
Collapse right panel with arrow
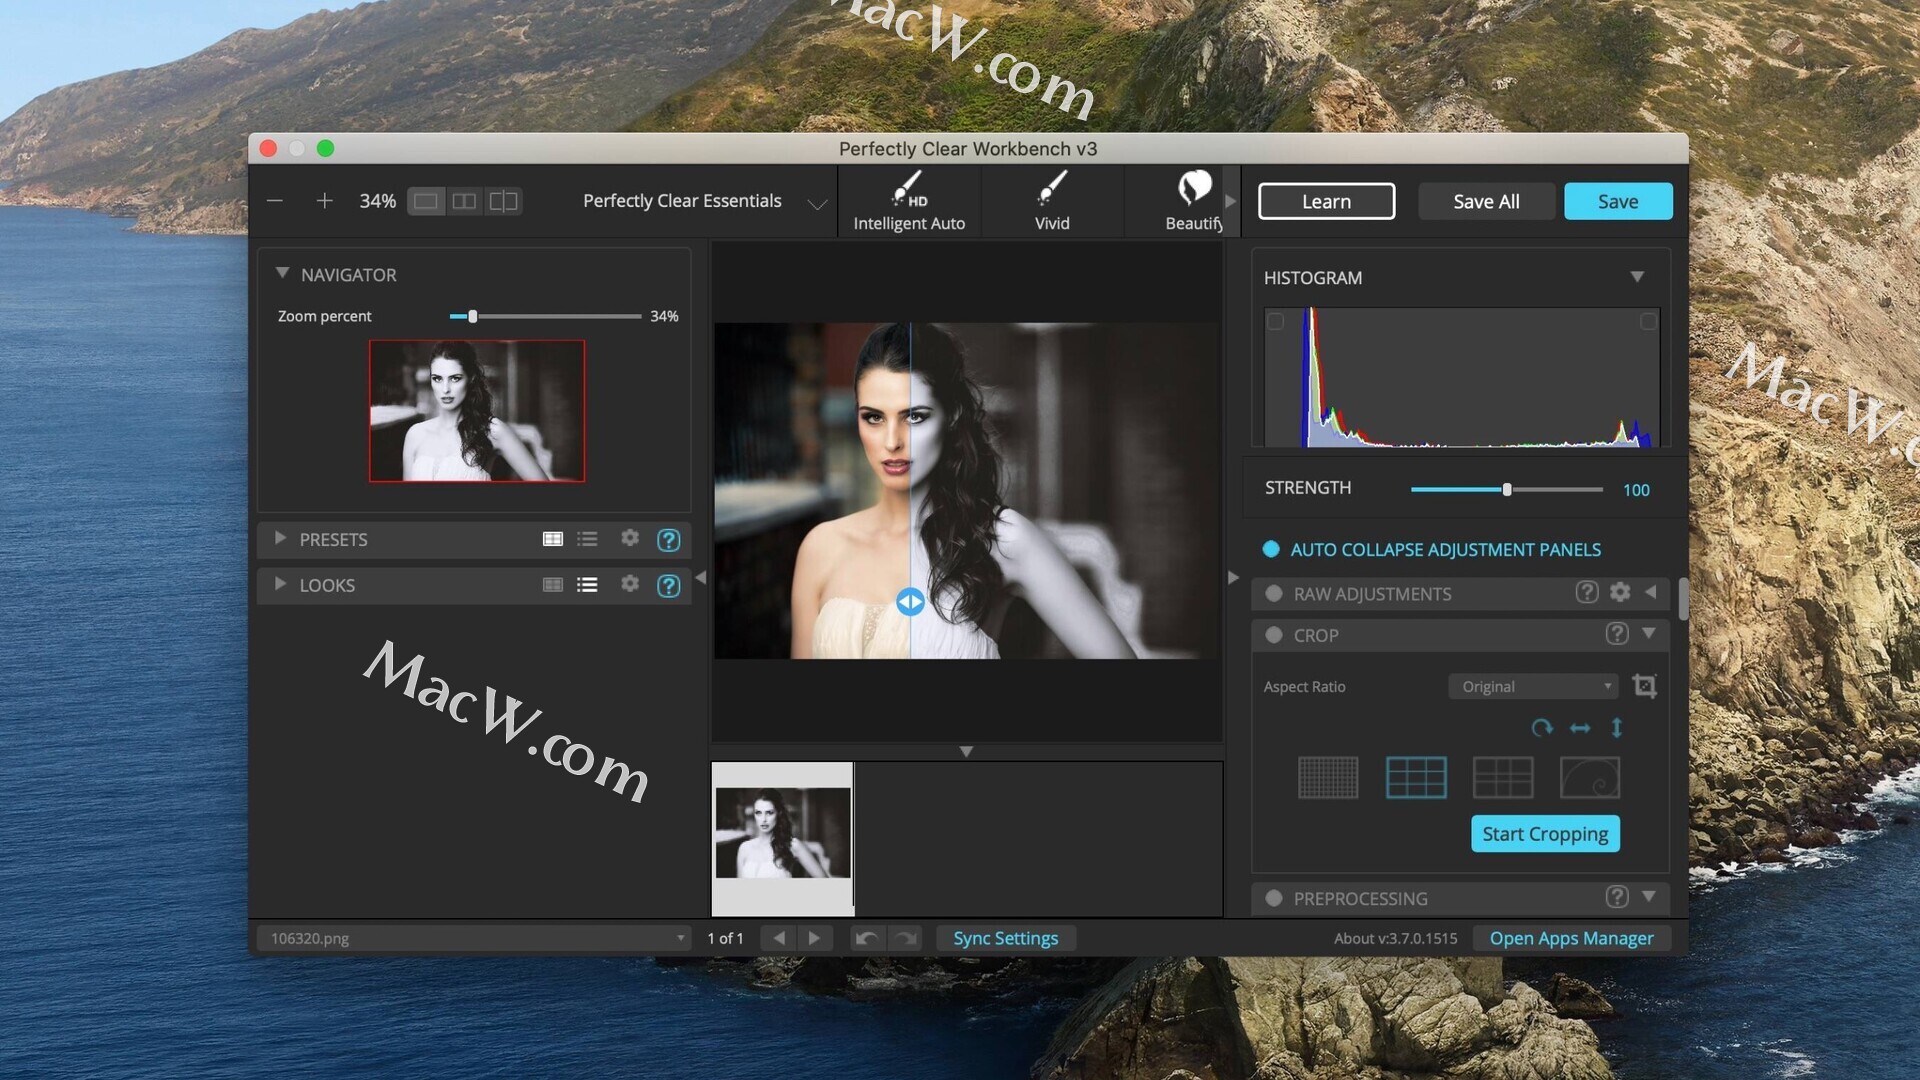[1233, 578]
